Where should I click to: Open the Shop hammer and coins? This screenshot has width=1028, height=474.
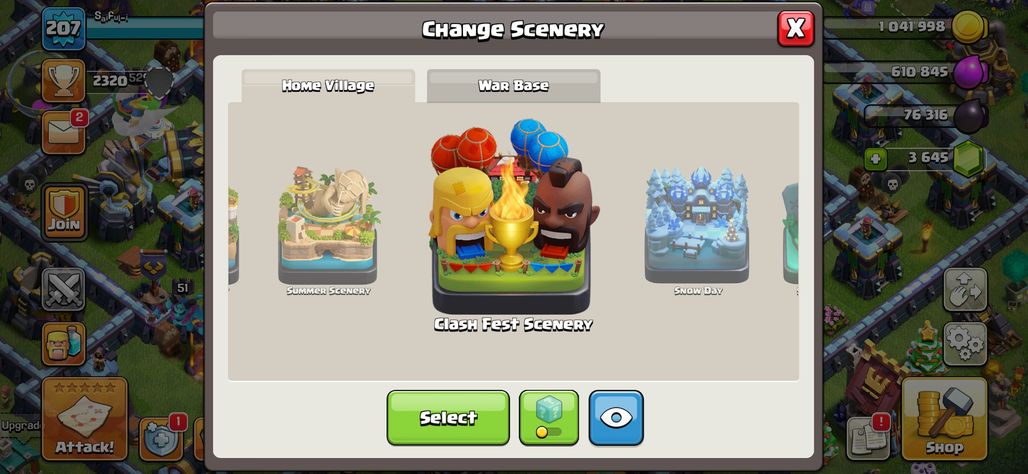(x=944, y=419)
